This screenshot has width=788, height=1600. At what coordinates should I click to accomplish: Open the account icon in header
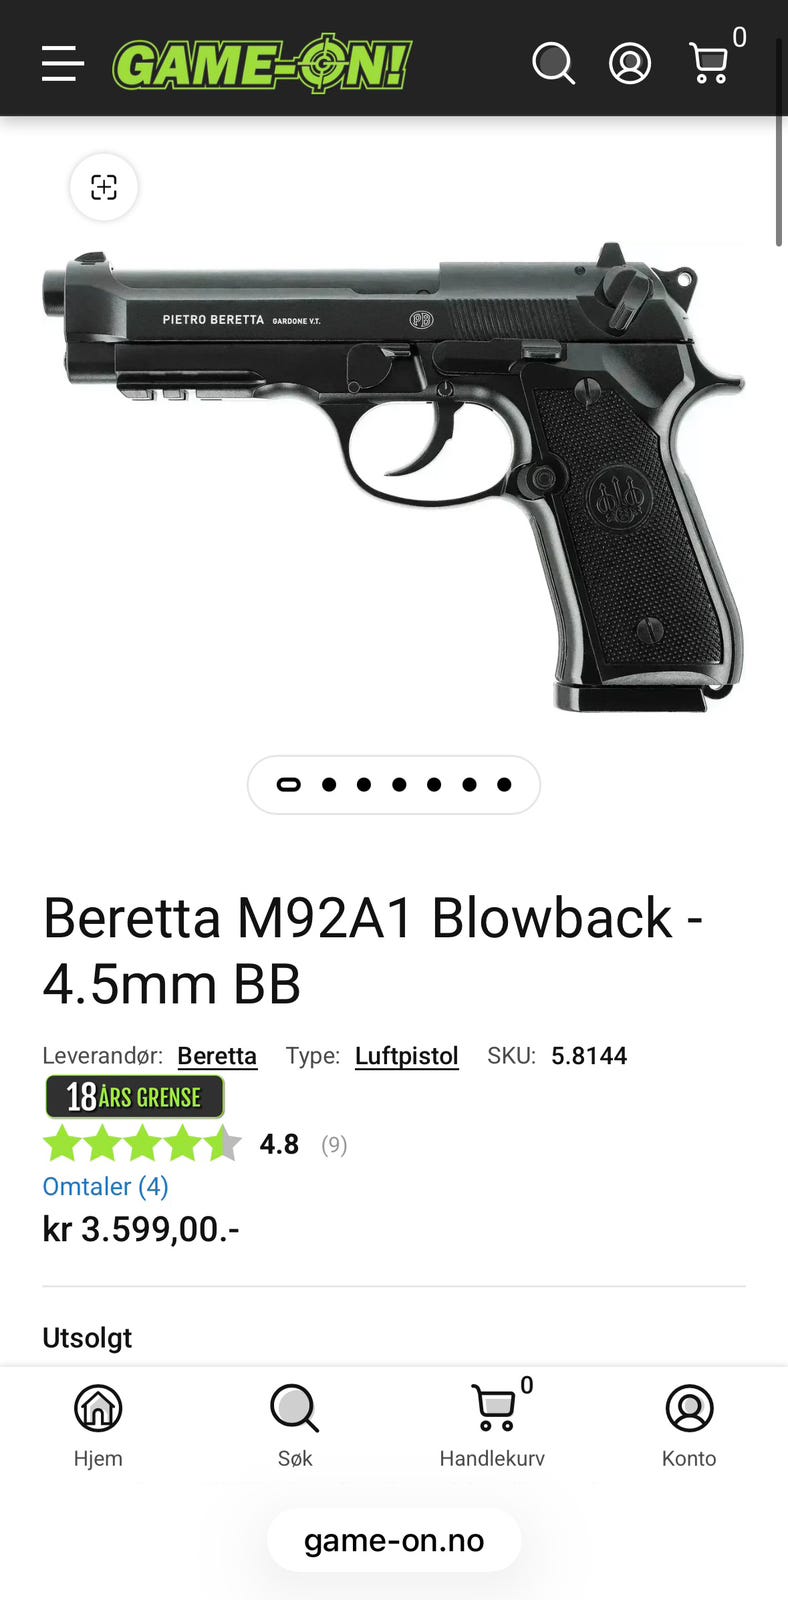[630, 63]
